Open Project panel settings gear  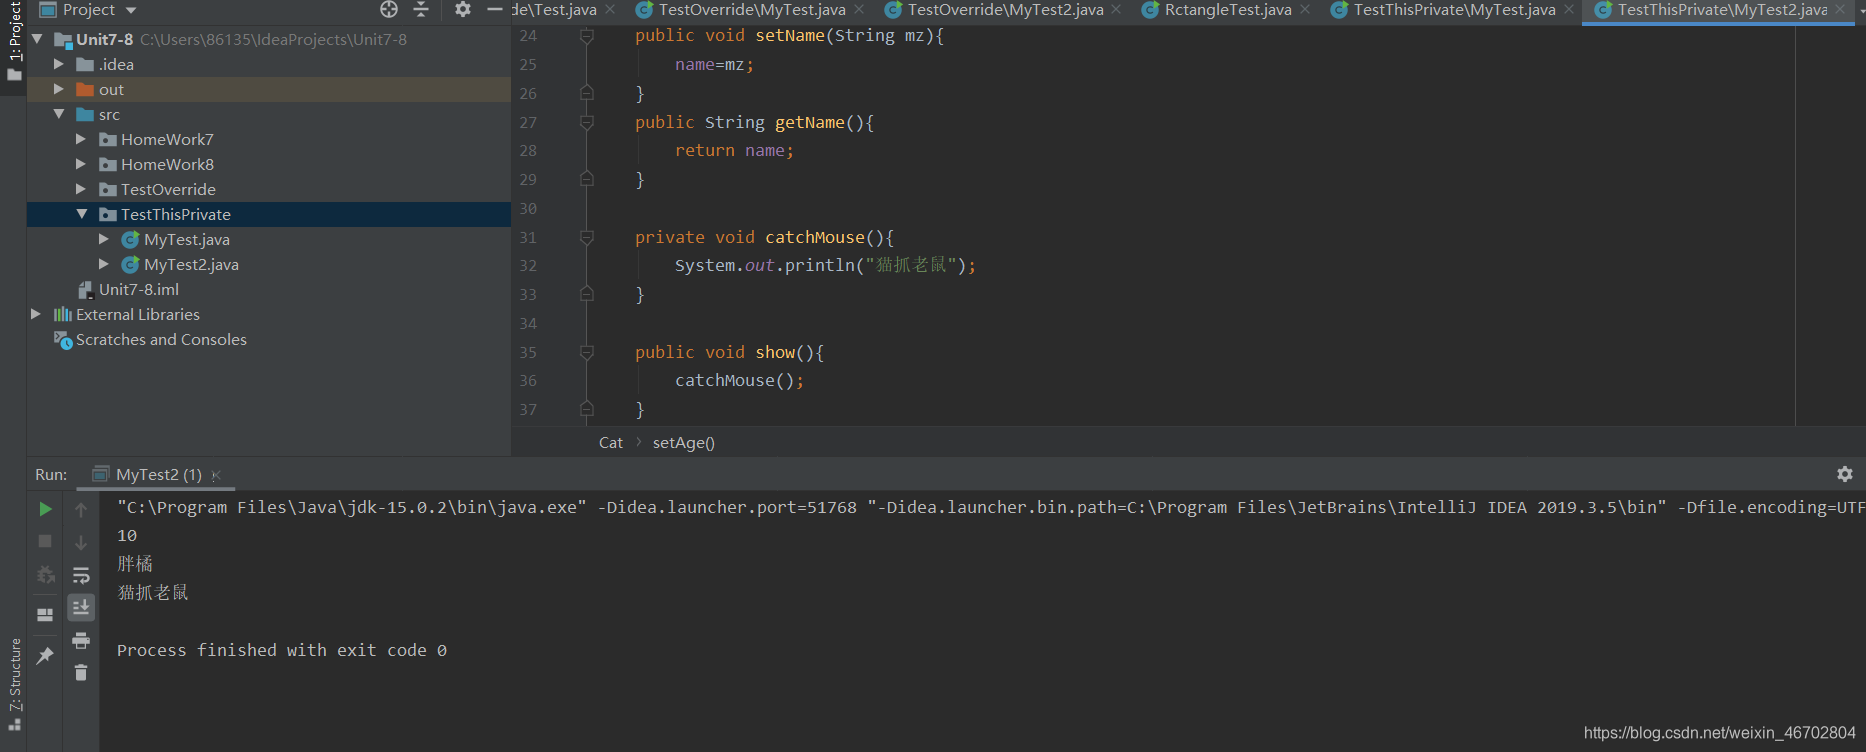(x=462, y=9)
